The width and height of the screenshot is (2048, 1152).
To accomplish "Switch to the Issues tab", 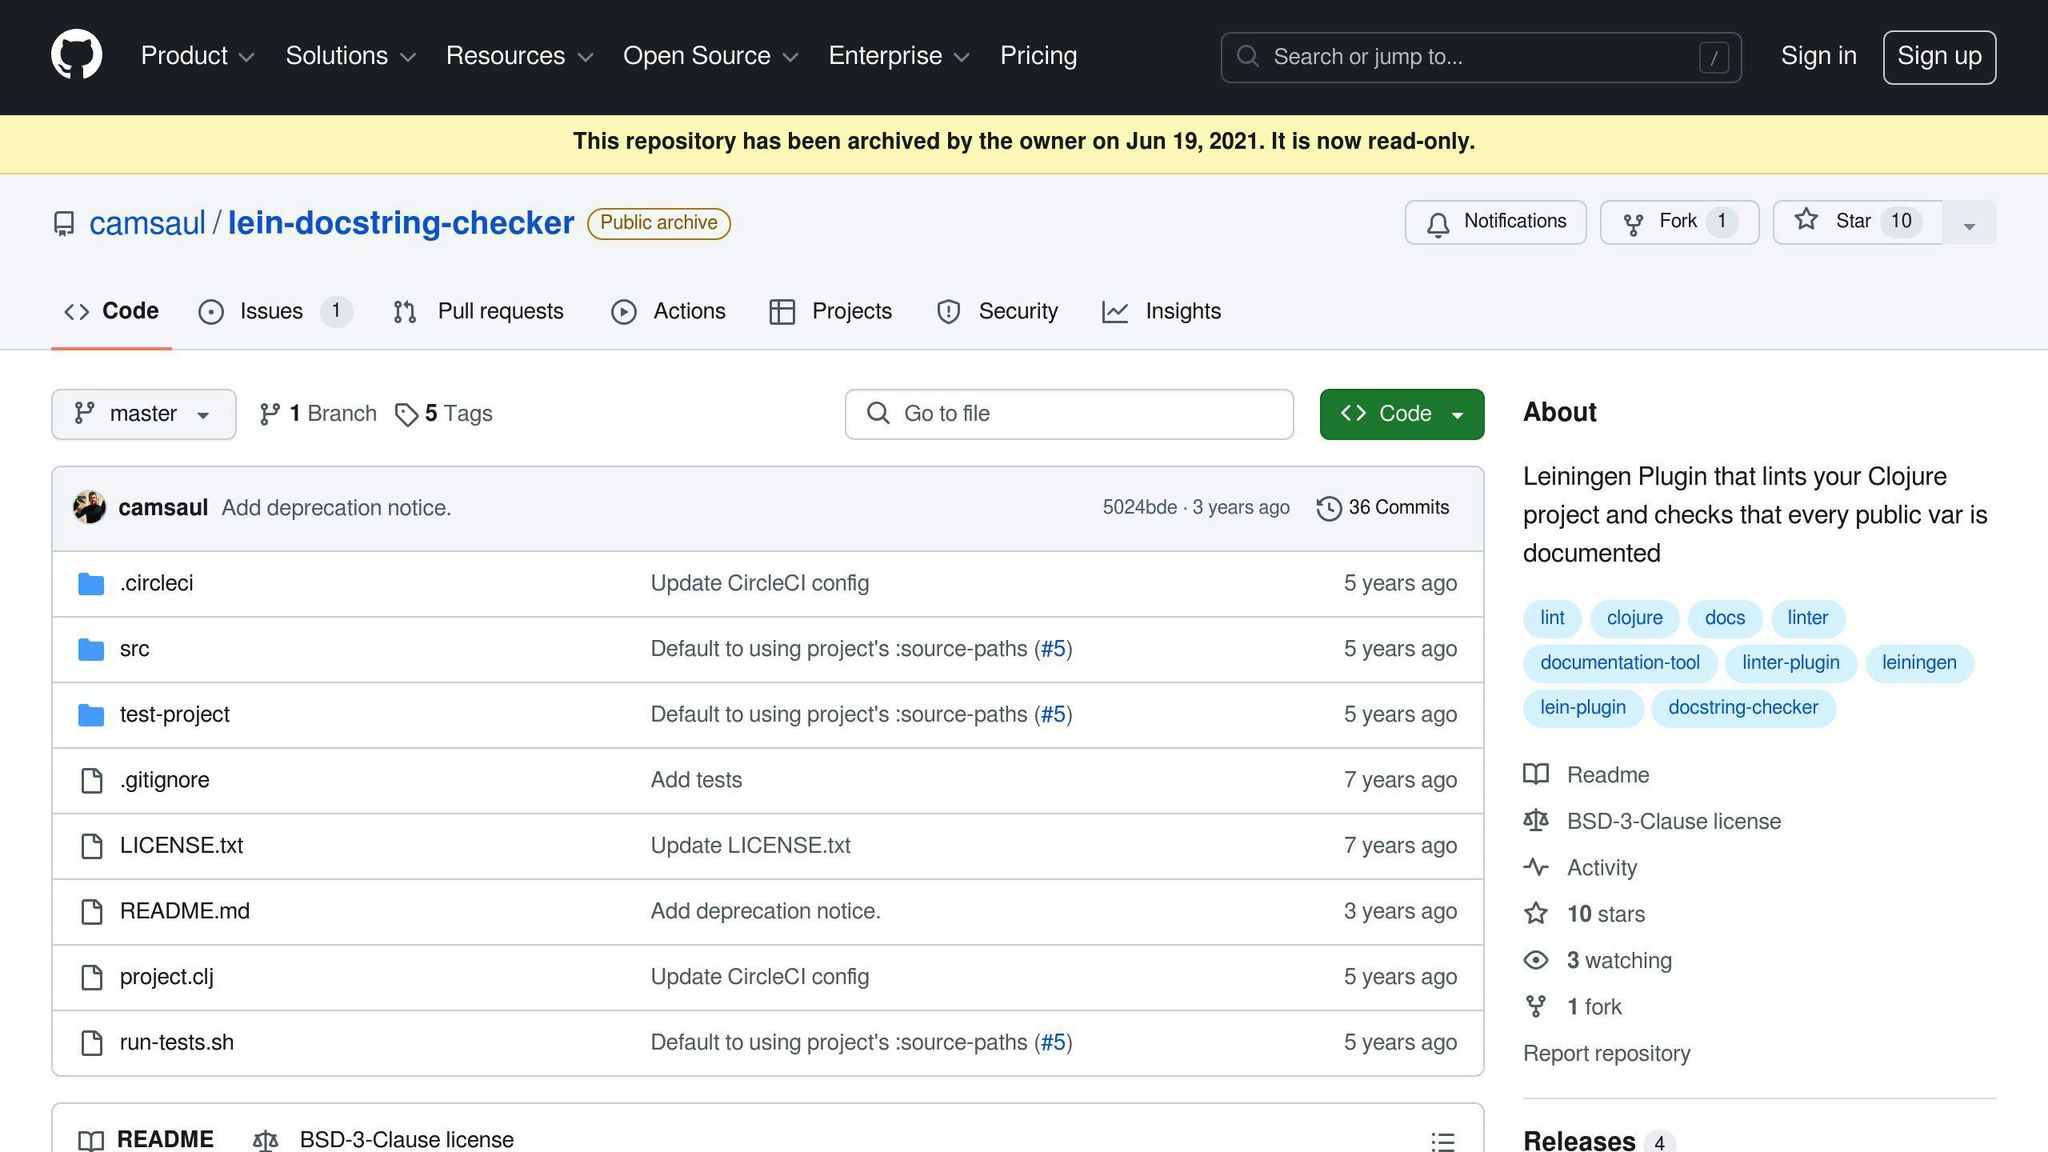I will (x=272, y=311).
